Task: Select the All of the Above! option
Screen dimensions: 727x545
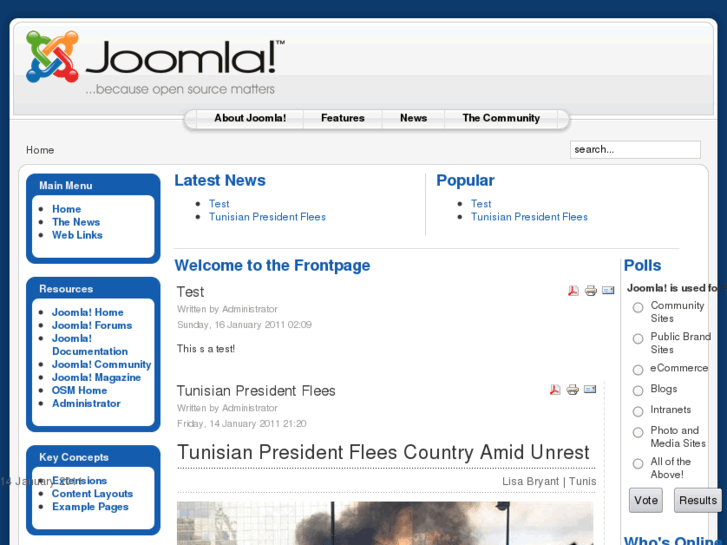Action: pos(638,463)
